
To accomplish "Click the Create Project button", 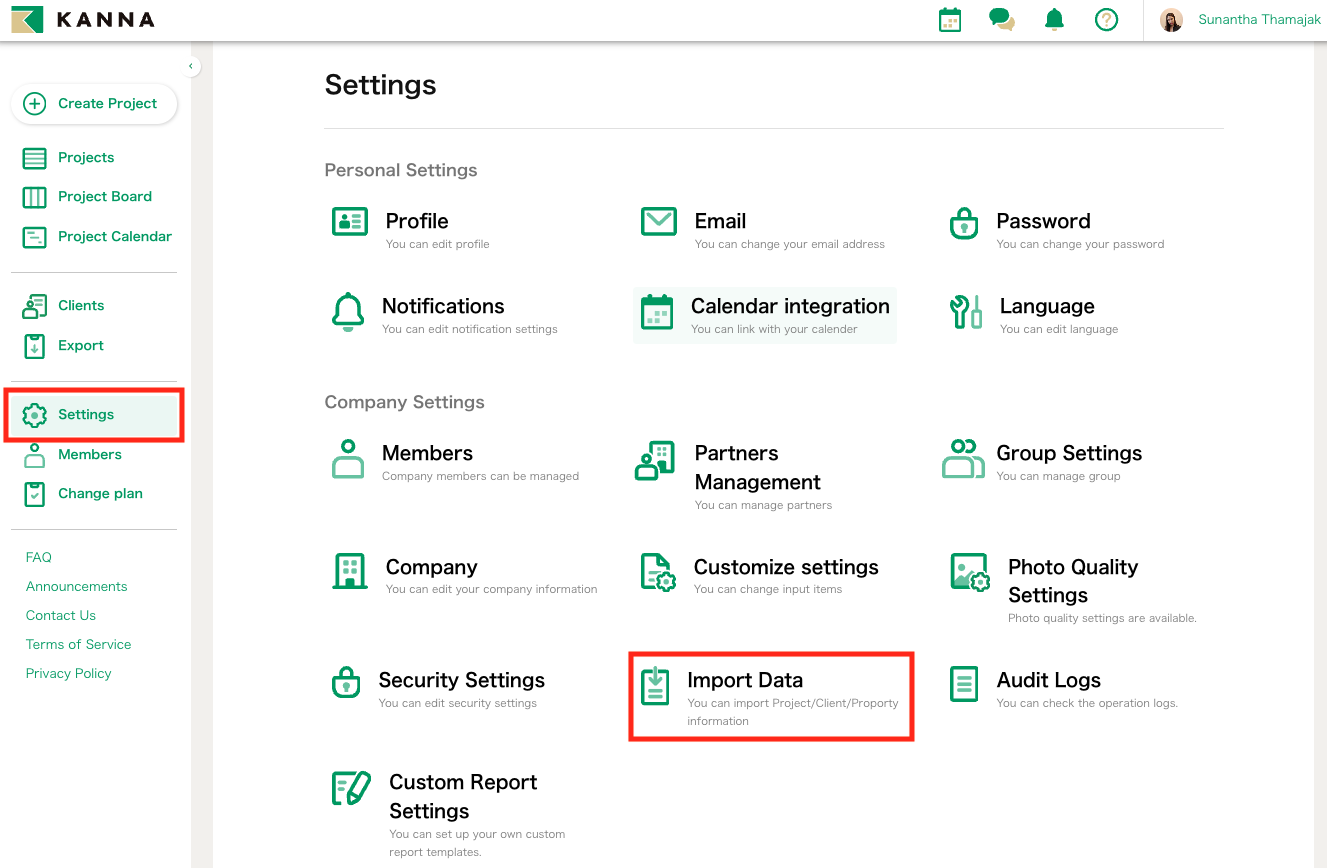I will click(93, 103).
